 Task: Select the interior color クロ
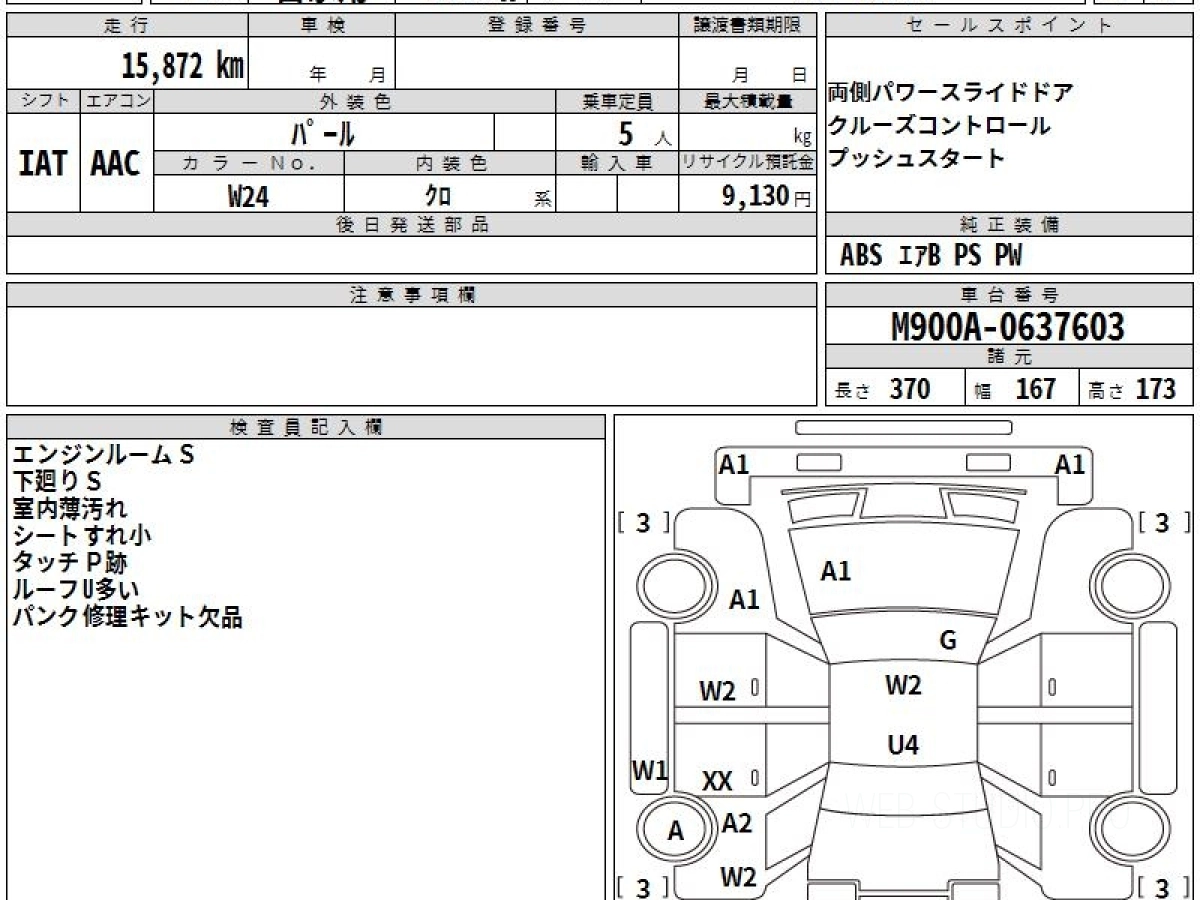(438, 195)
